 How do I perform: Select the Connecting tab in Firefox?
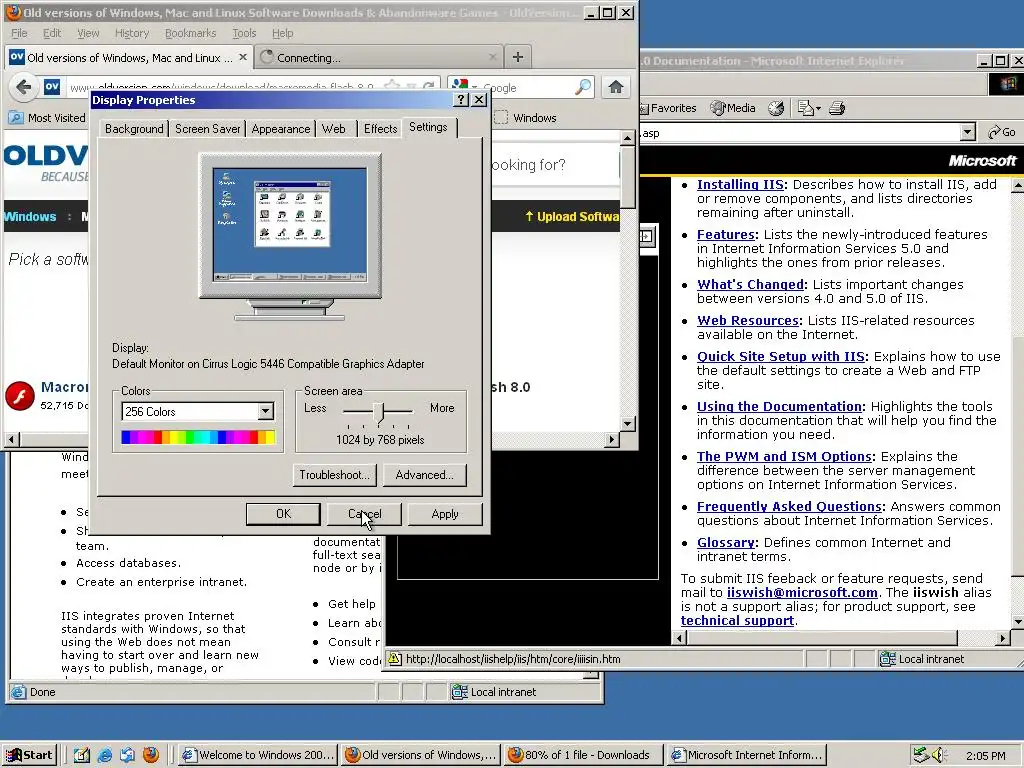coord(379,57)
